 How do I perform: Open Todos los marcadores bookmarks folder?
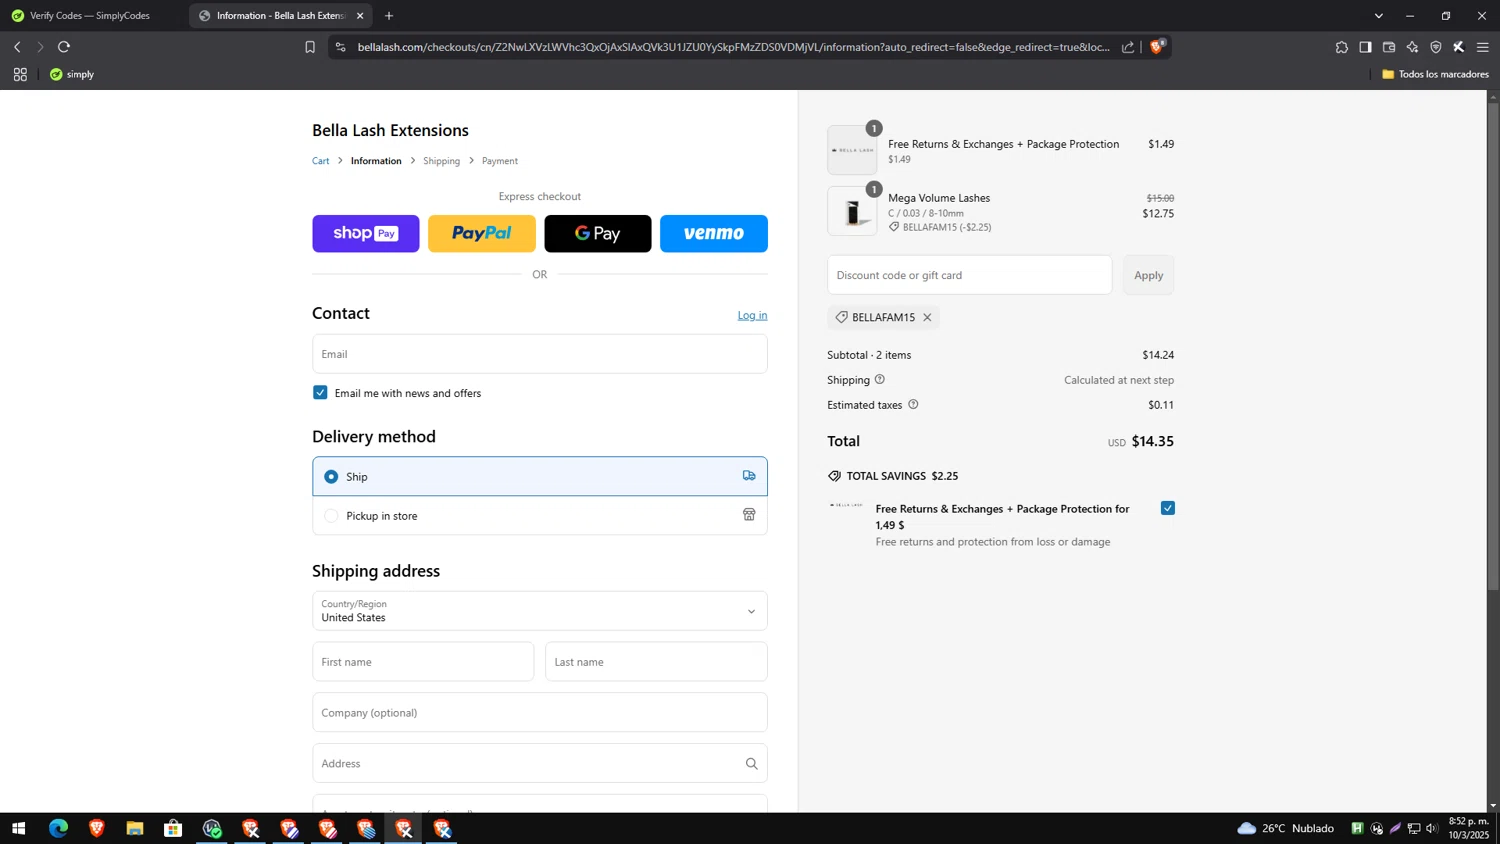1435,74
